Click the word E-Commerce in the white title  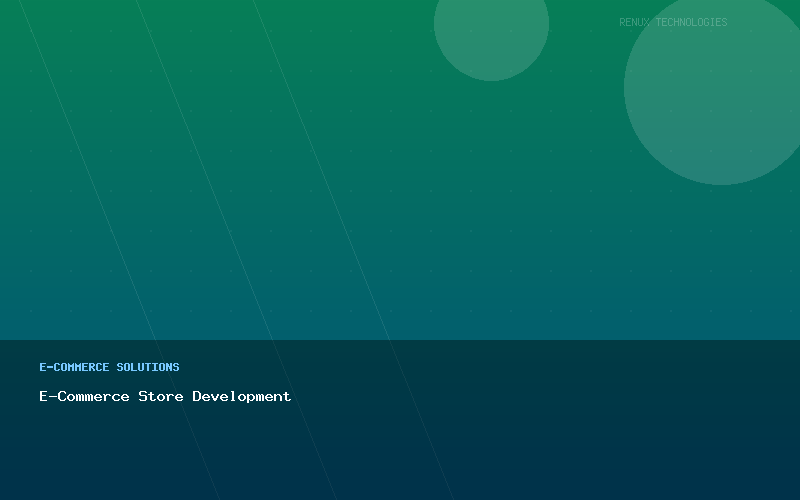[84, 397]
